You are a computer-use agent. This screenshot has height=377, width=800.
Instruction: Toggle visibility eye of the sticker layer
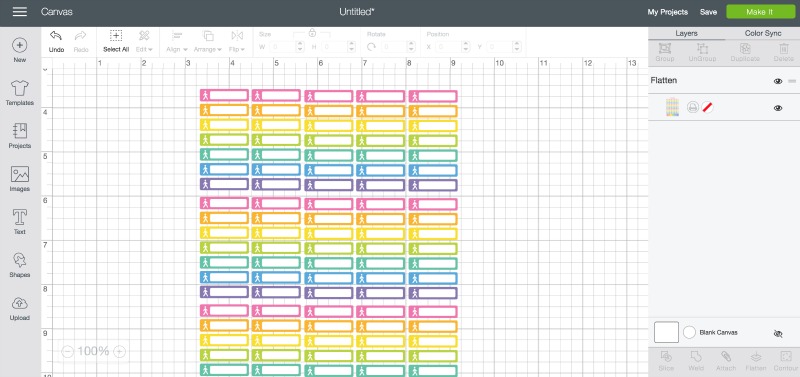pos(778,108)
